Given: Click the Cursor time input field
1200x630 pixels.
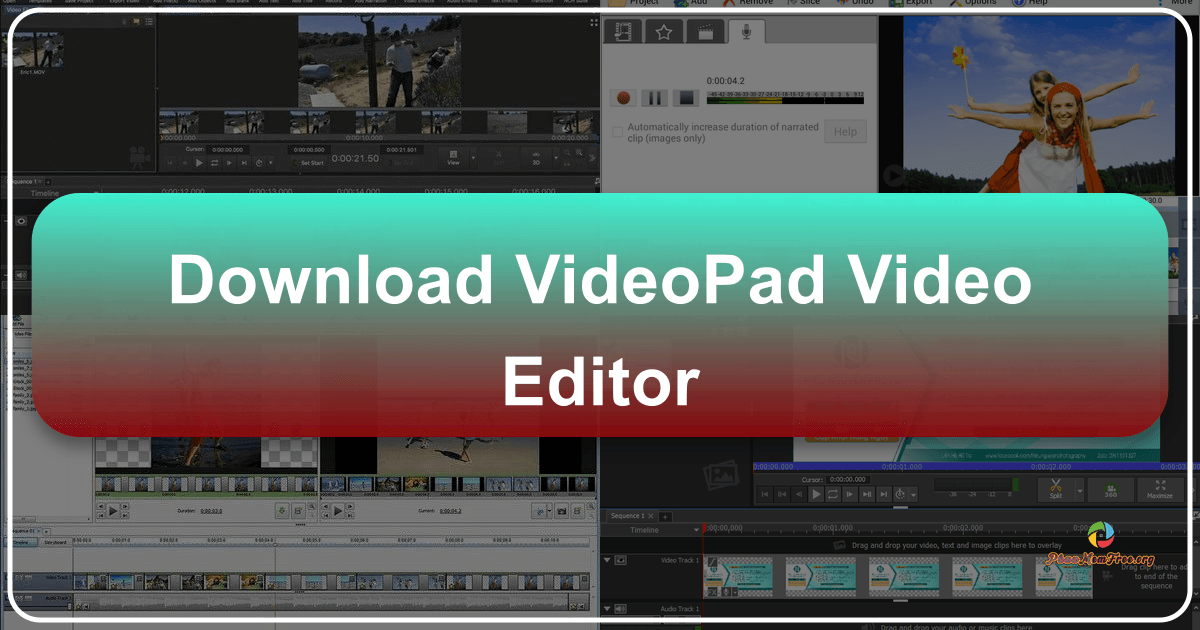Looking at the screenshot, I should click(848, 479).
